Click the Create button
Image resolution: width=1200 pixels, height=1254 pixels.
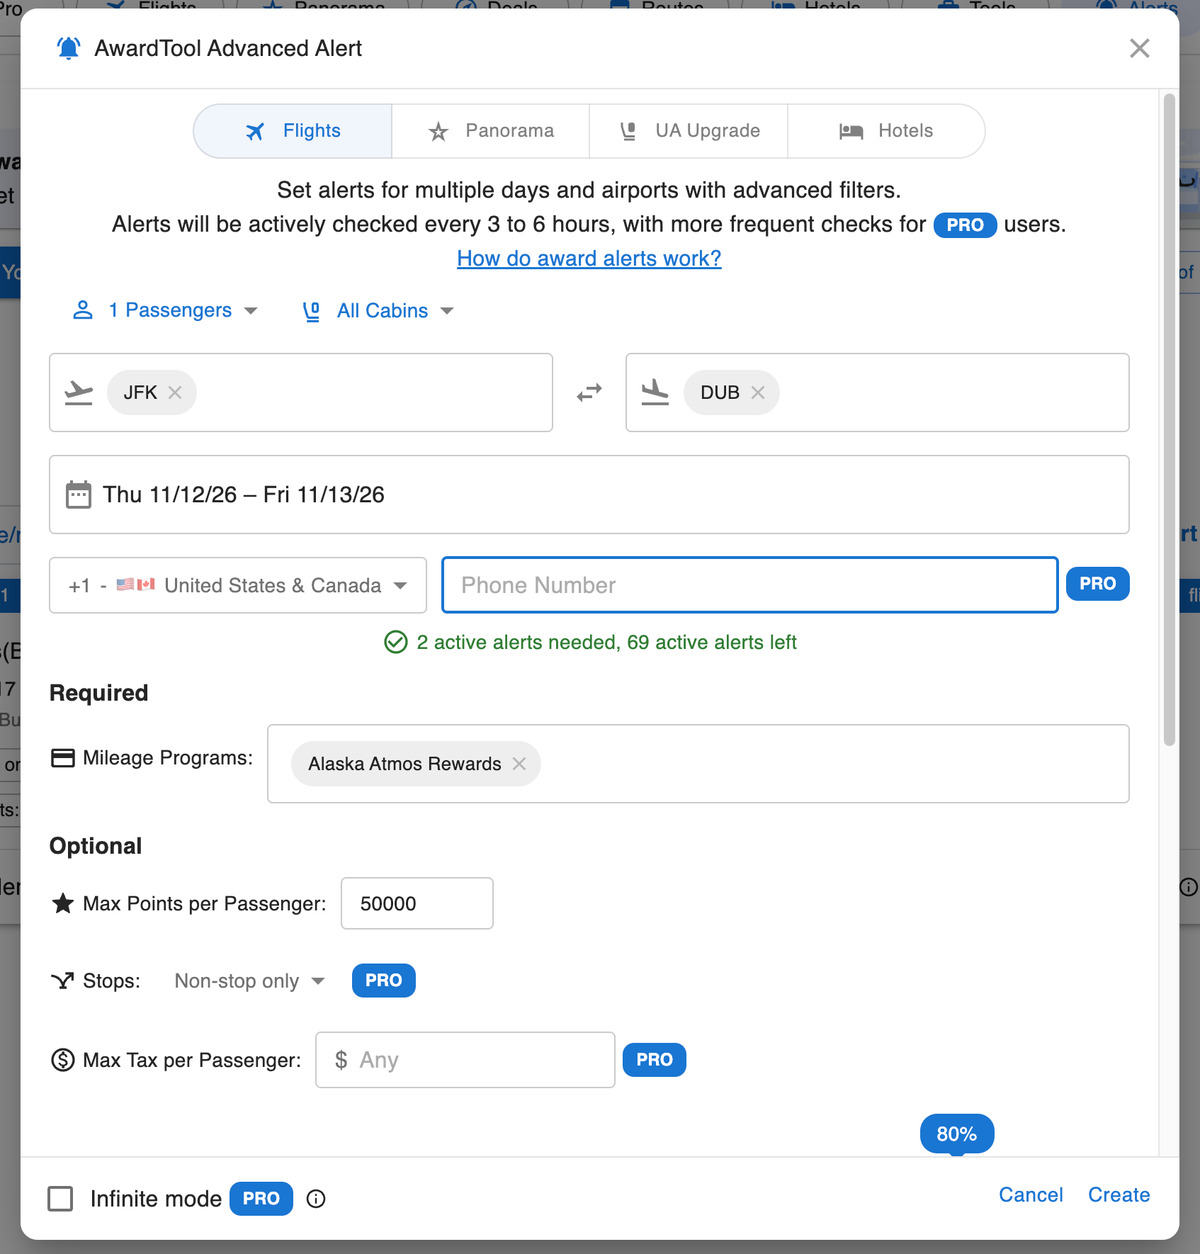click(1118, 1194)
